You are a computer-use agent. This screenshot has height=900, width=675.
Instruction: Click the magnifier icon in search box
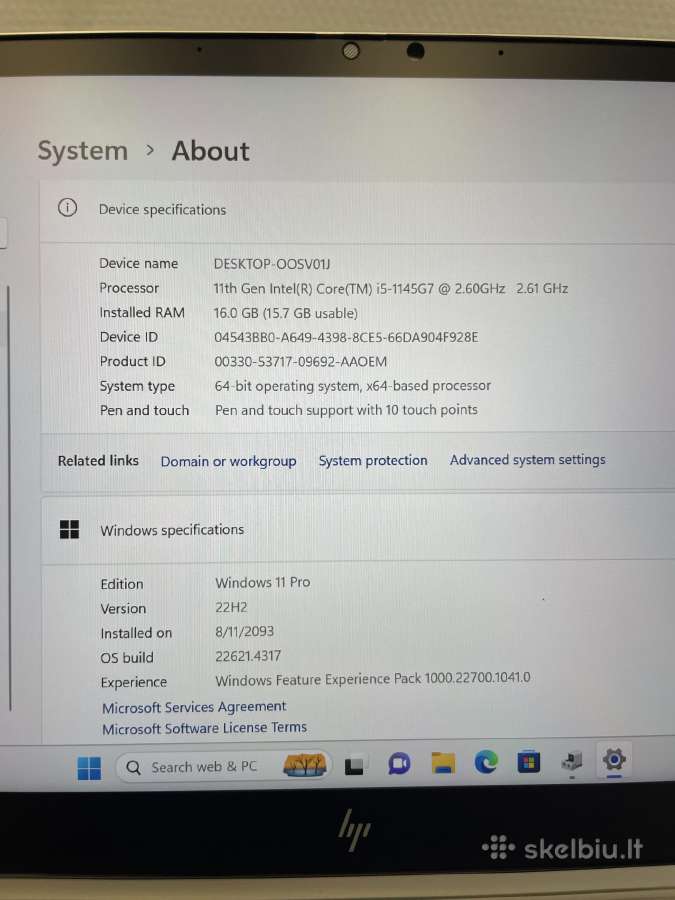click(x=133, y=768)
